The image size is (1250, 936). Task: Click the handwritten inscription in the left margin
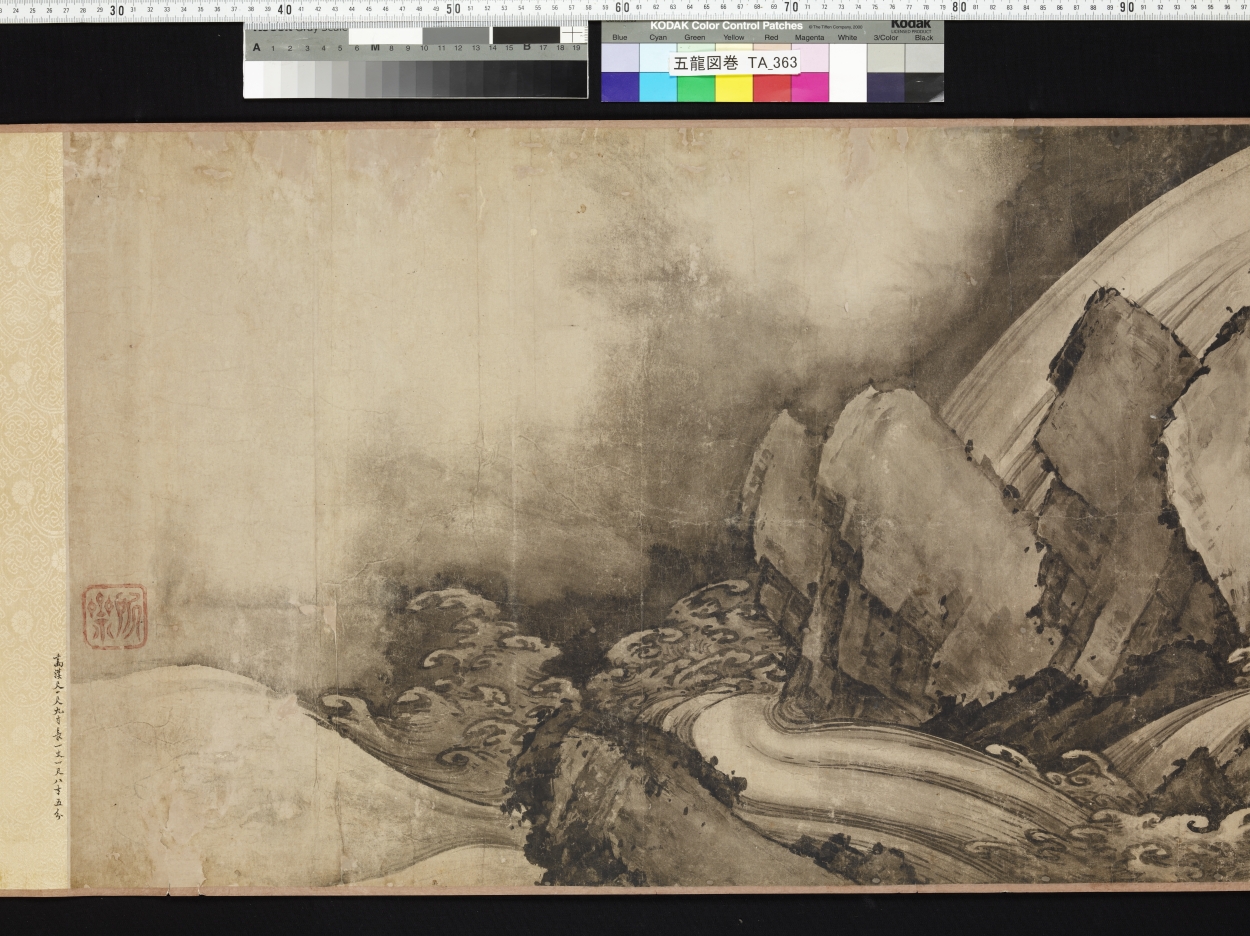pyautogui.click(x=57, y=739)
